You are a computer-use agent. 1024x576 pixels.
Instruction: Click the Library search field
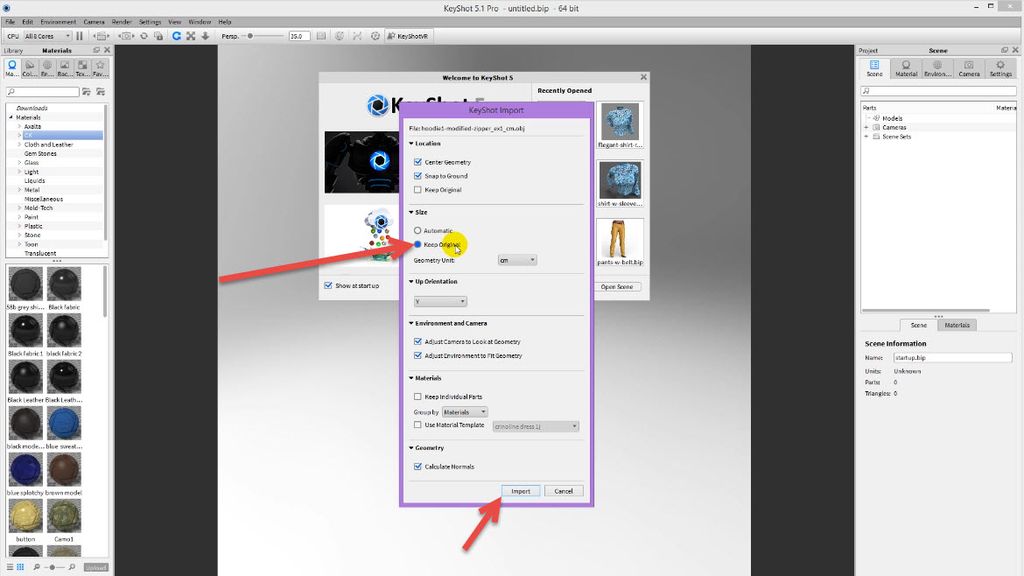click(x=42, y=91)
